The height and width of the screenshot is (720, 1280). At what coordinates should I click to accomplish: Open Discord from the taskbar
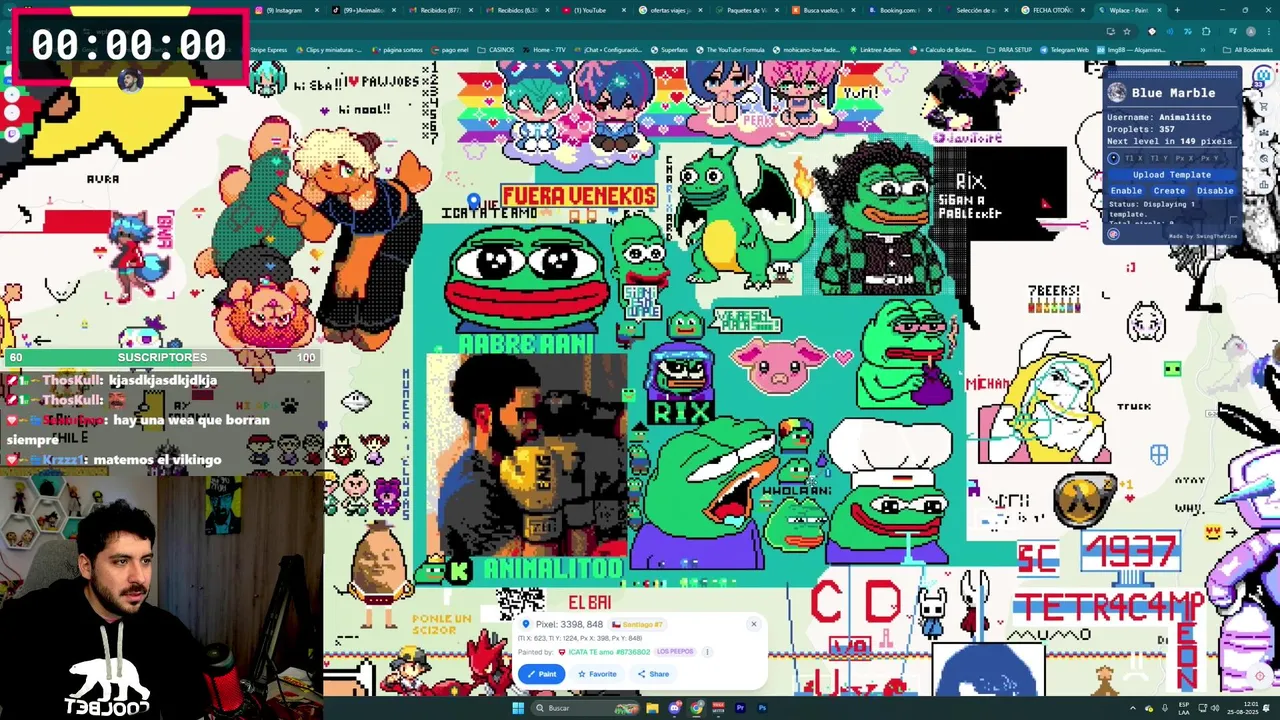pos(675,708)
